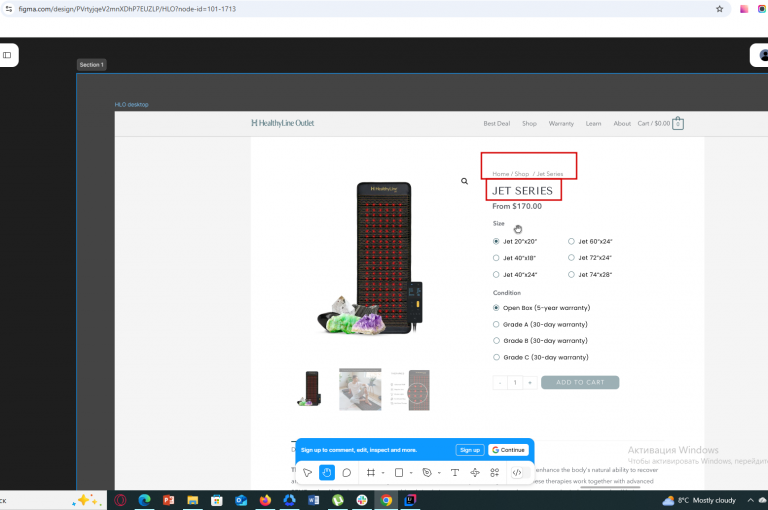Open Cart / $0.00 nav link

(653, 123)
